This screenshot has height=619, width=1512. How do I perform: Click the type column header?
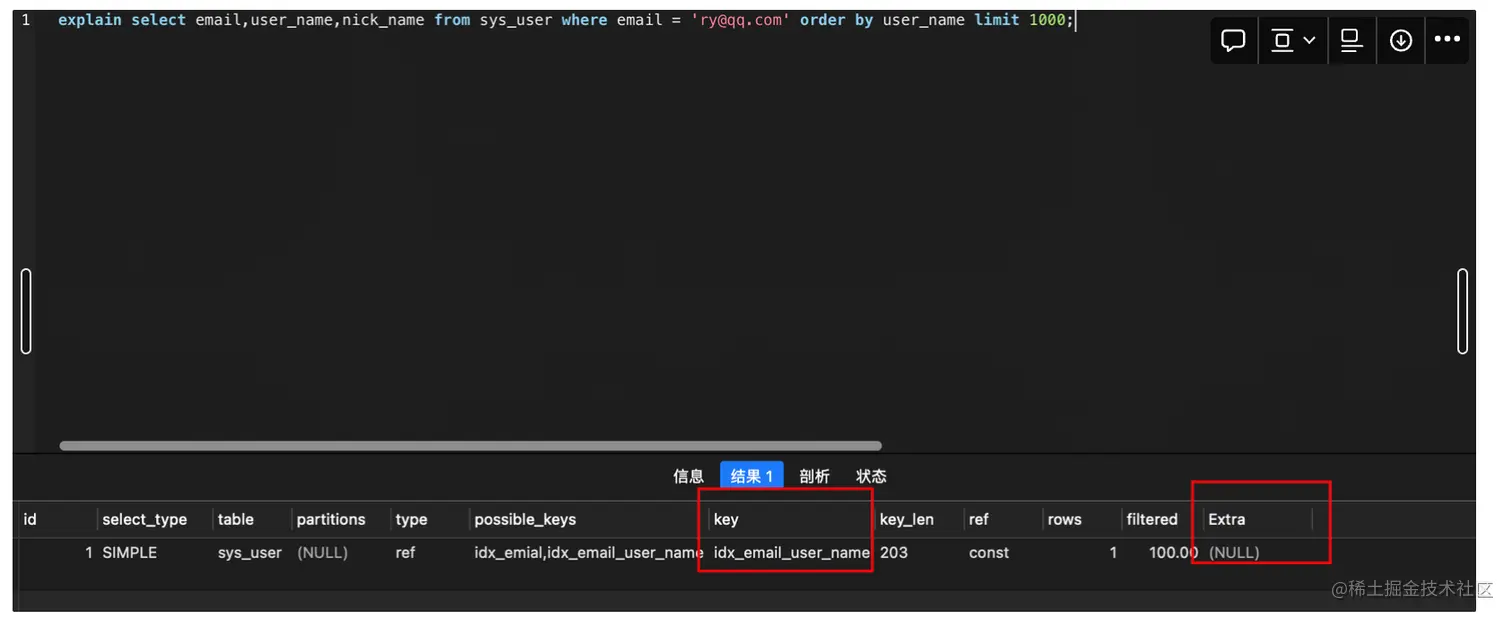click(x=411, y=519)
